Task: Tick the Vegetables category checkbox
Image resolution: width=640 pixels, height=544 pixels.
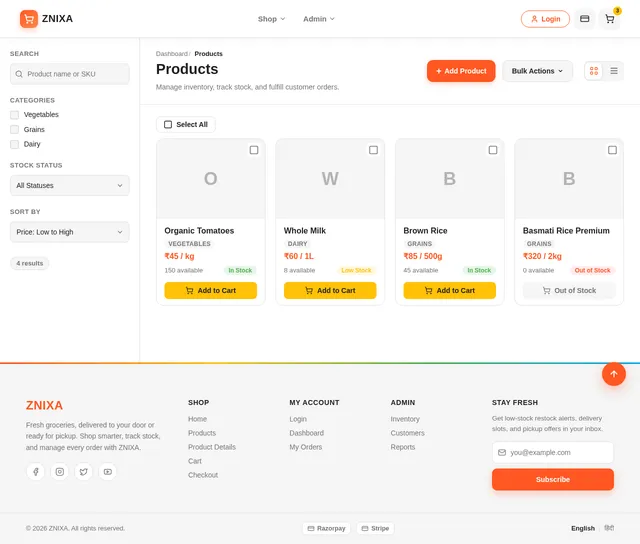Action: pyautogui.click(x=14, y=115)
